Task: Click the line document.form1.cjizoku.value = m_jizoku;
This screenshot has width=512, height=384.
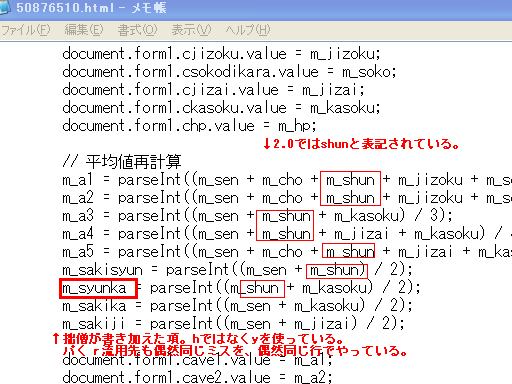Action: 221,54
